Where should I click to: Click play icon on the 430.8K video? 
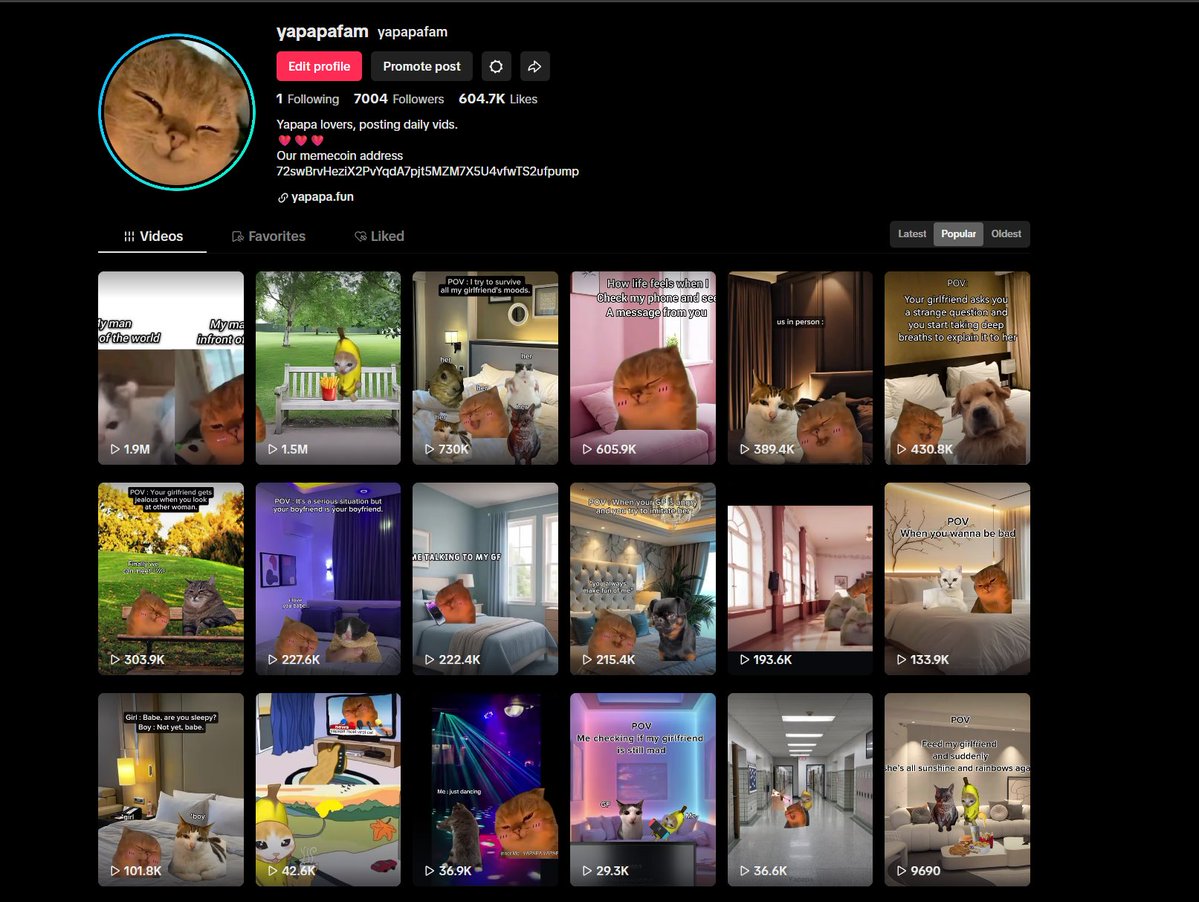(x=902, y=449)
